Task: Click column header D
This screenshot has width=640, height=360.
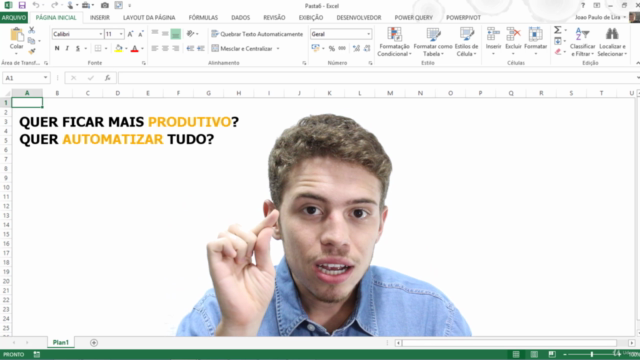Action: [x=118, y=93]
